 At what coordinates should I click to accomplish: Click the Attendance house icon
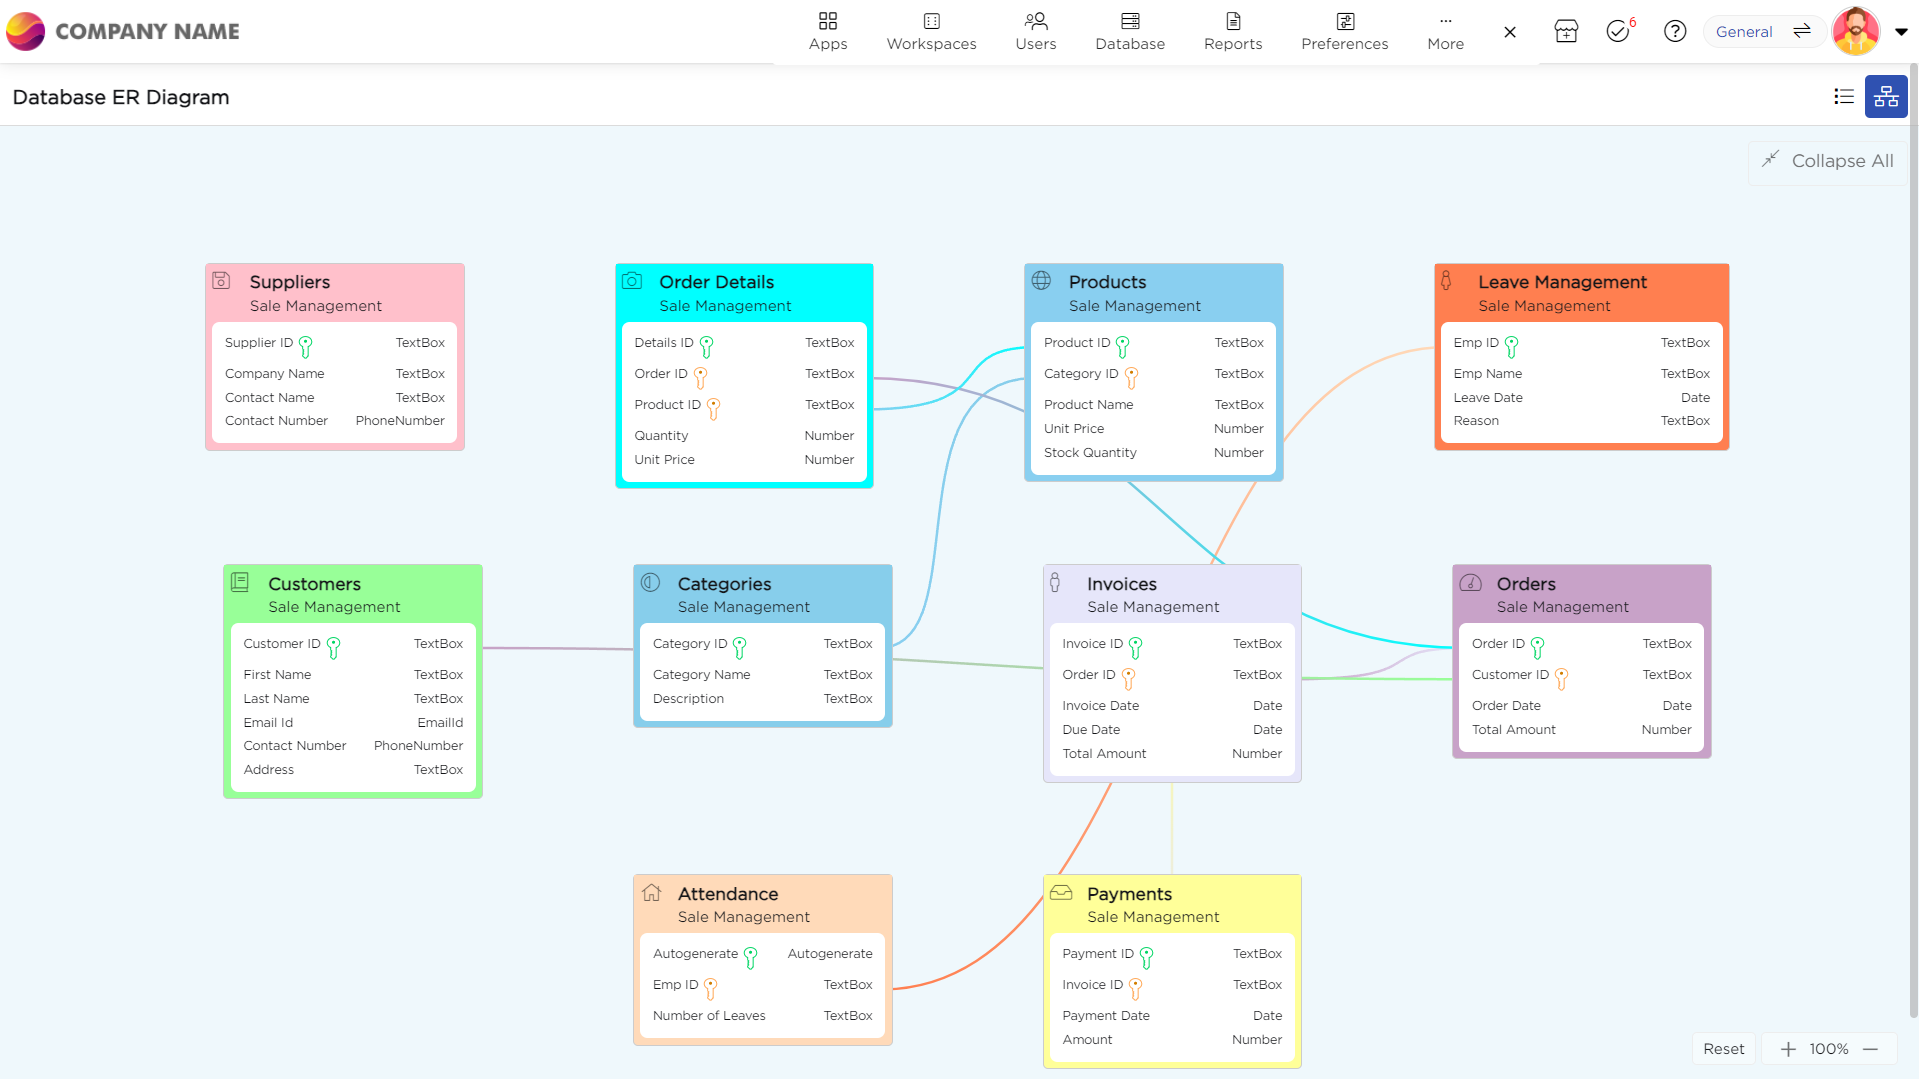651,892
